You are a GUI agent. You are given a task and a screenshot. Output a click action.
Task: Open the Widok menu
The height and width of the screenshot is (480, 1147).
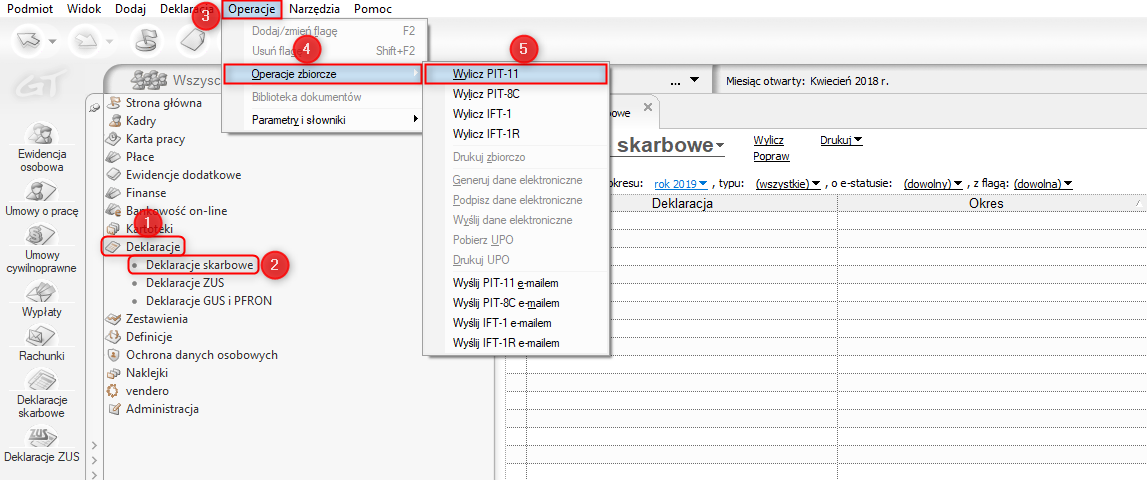pyautogui.click(x=83, y=10)
